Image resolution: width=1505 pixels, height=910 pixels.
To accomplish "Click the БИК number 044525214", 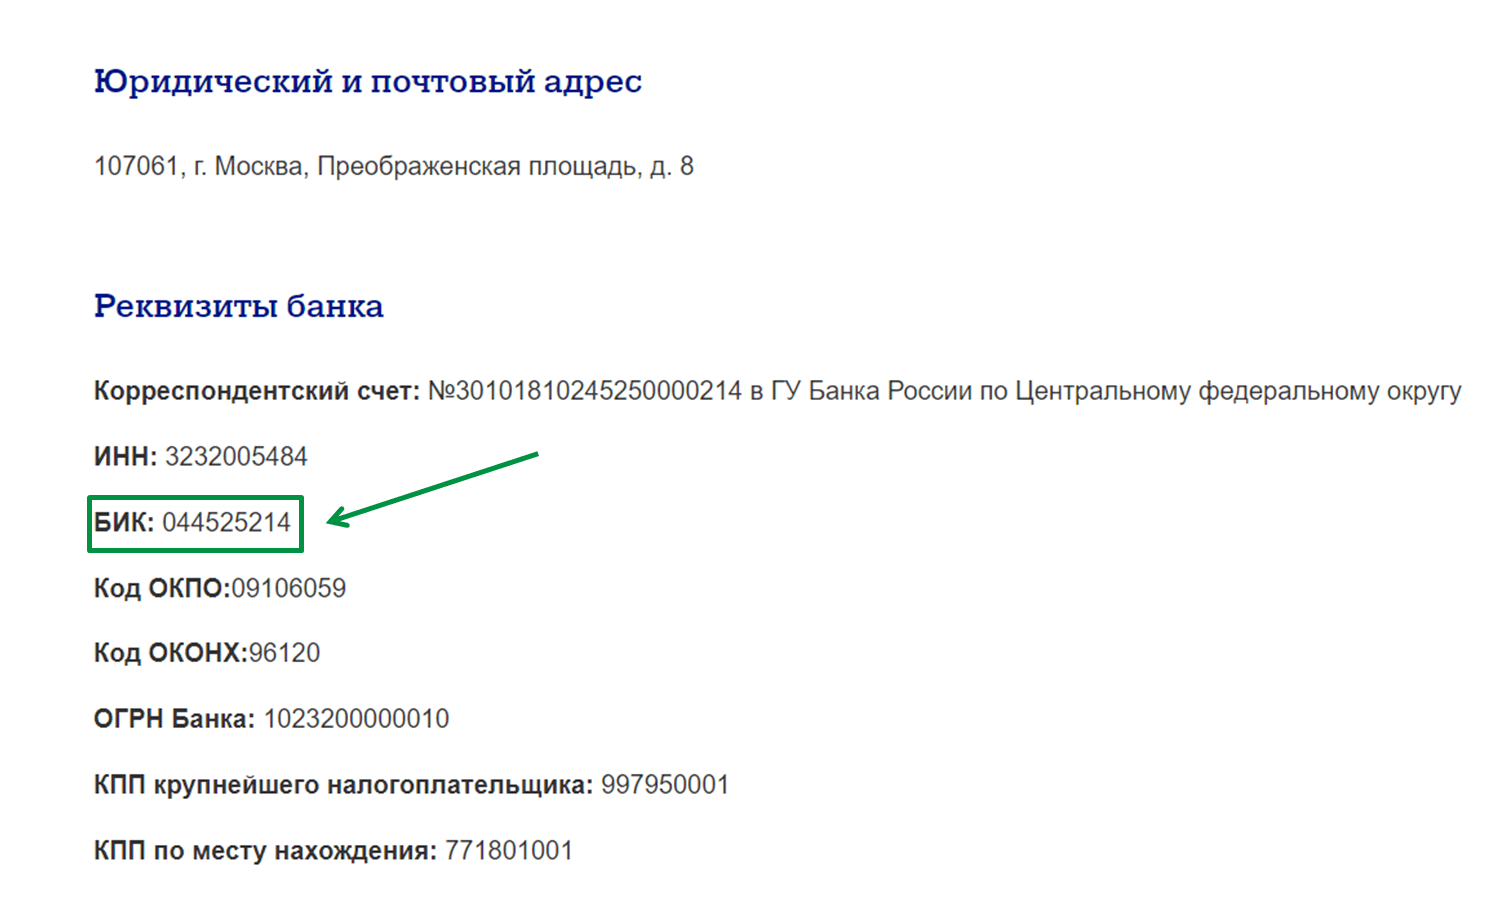I will click(227, 523).
